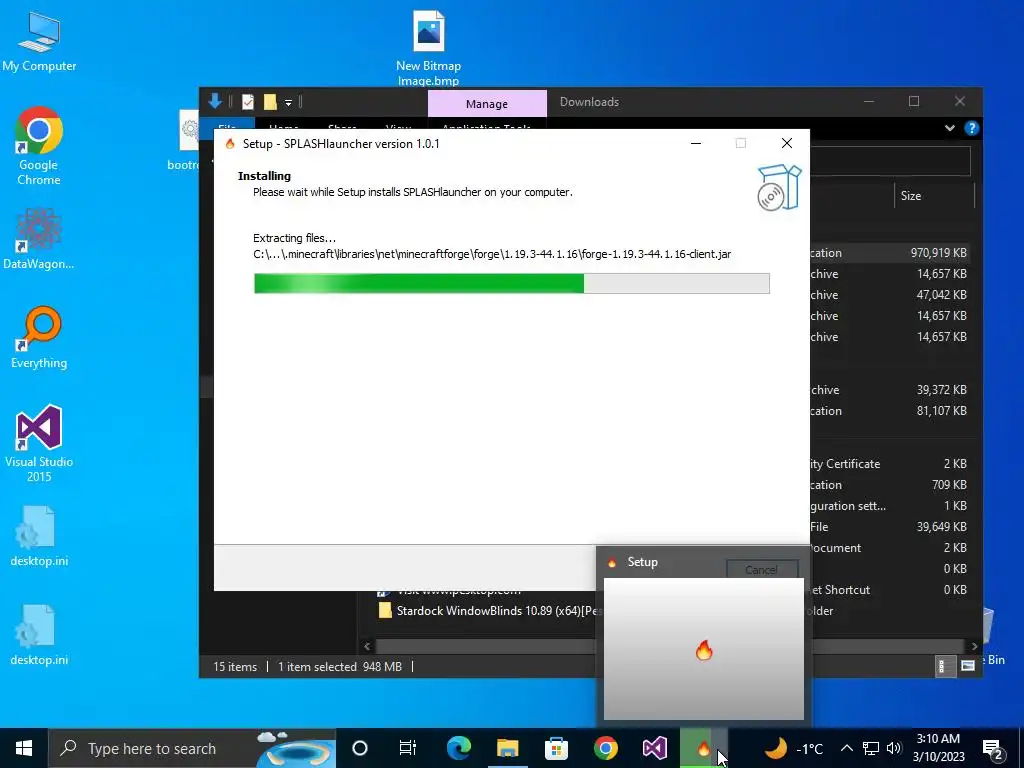Open My Computer desktop icon

39,42
